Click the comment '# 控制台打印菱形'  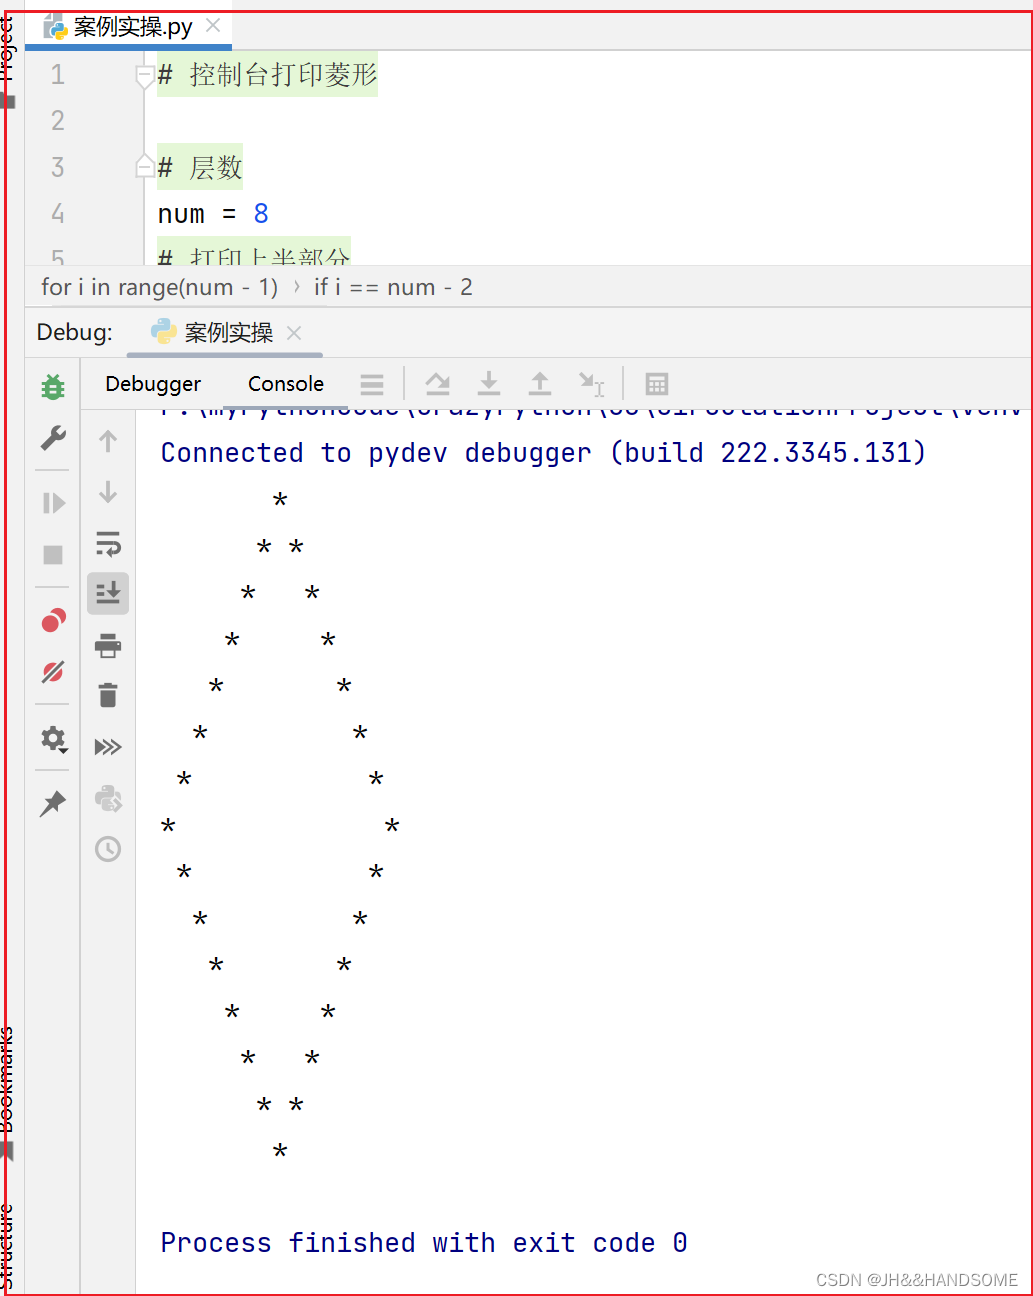267,75
